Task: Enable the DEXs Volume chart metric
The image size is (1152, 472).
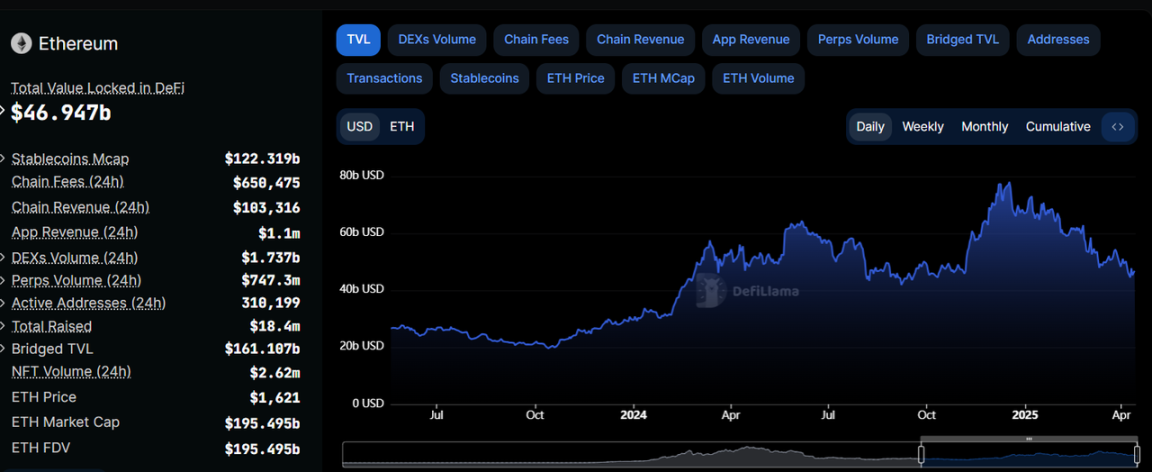Action: [x=437, y=40]
